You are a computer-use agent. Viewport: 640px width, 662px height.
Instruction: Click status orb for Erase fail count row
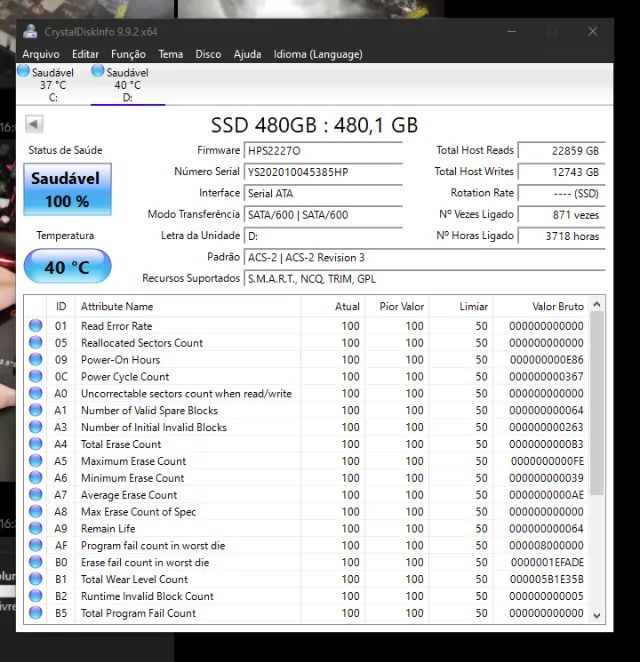35,562
